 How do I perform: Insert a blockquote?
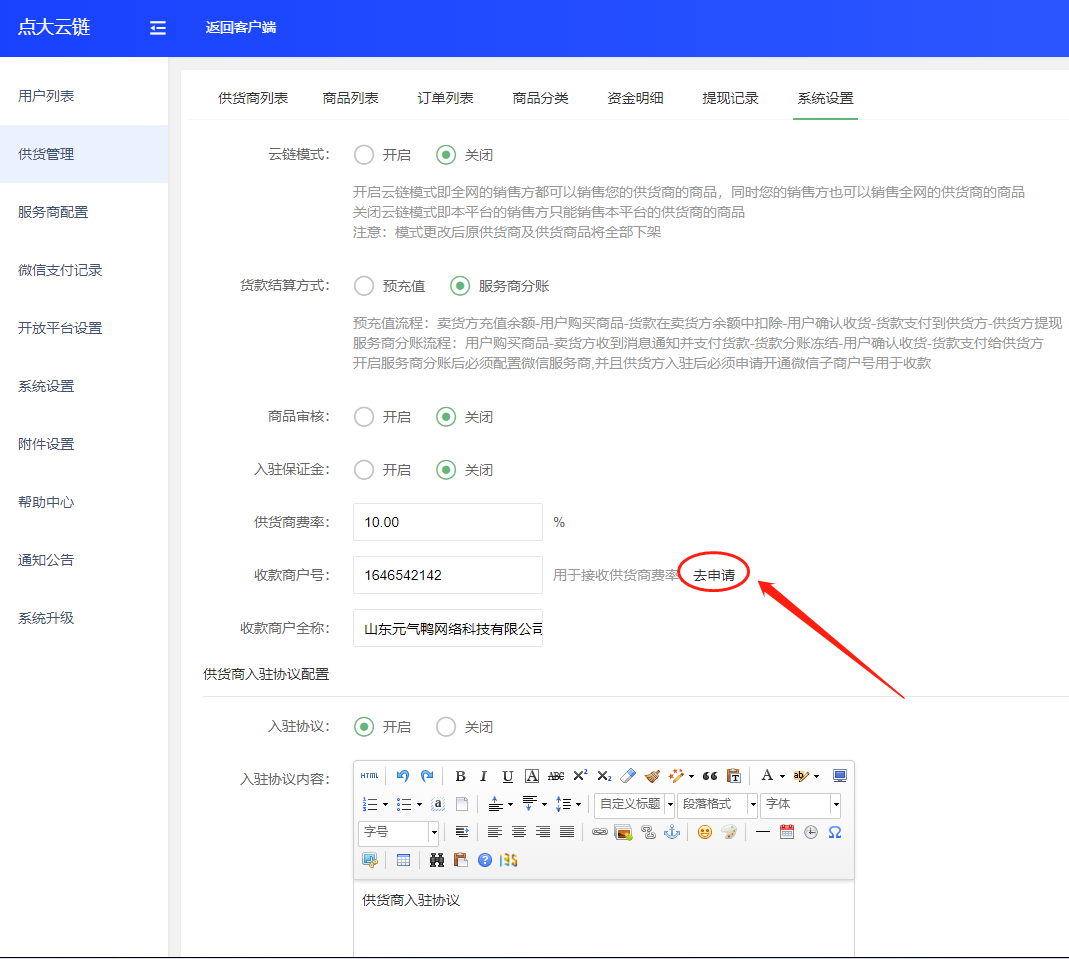pos(710,776)
